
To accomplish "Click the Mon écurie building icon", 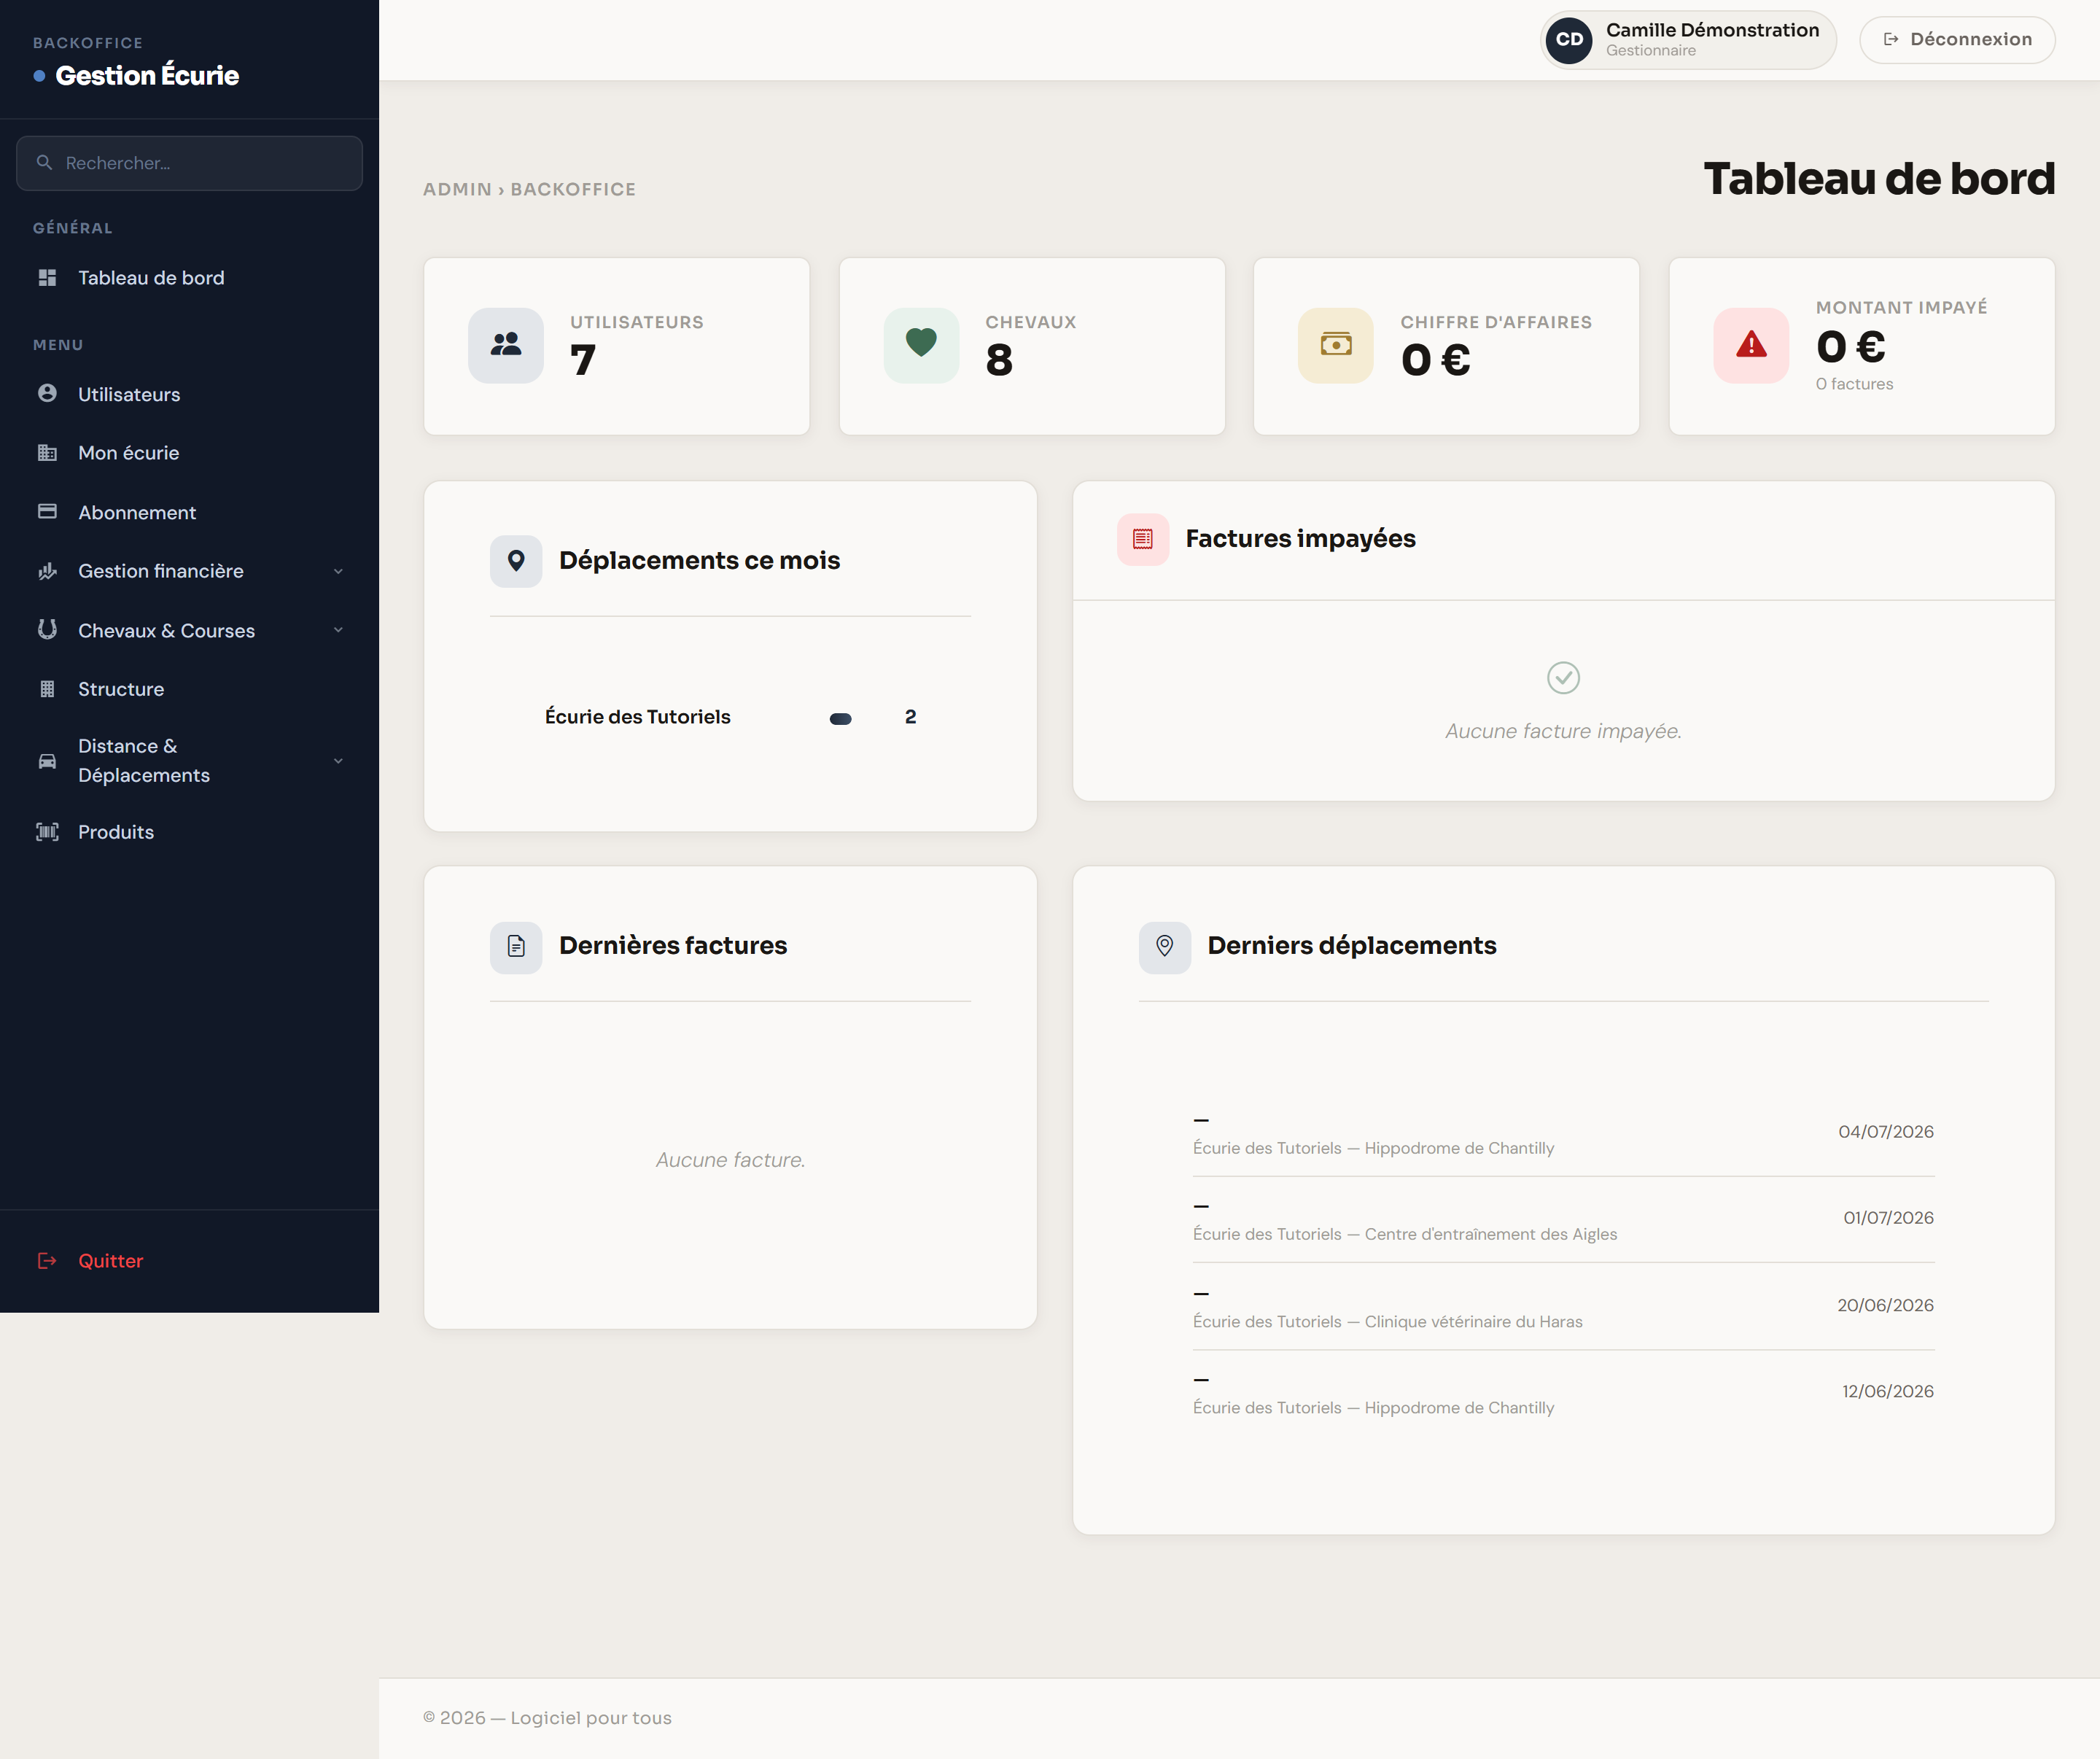I will tap(47, 453).
